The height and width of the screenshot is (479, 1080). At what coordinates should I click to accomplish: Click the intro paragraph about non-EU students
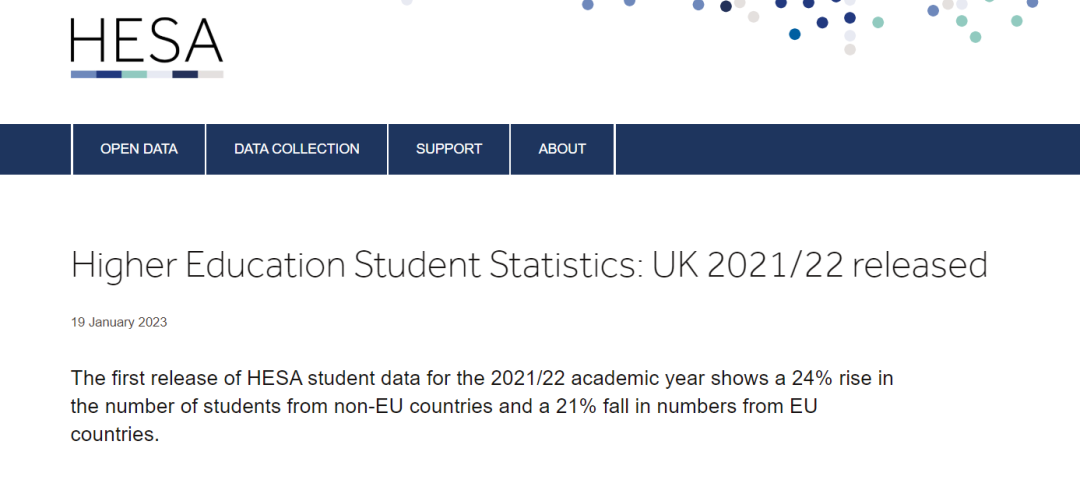[481, 407]
